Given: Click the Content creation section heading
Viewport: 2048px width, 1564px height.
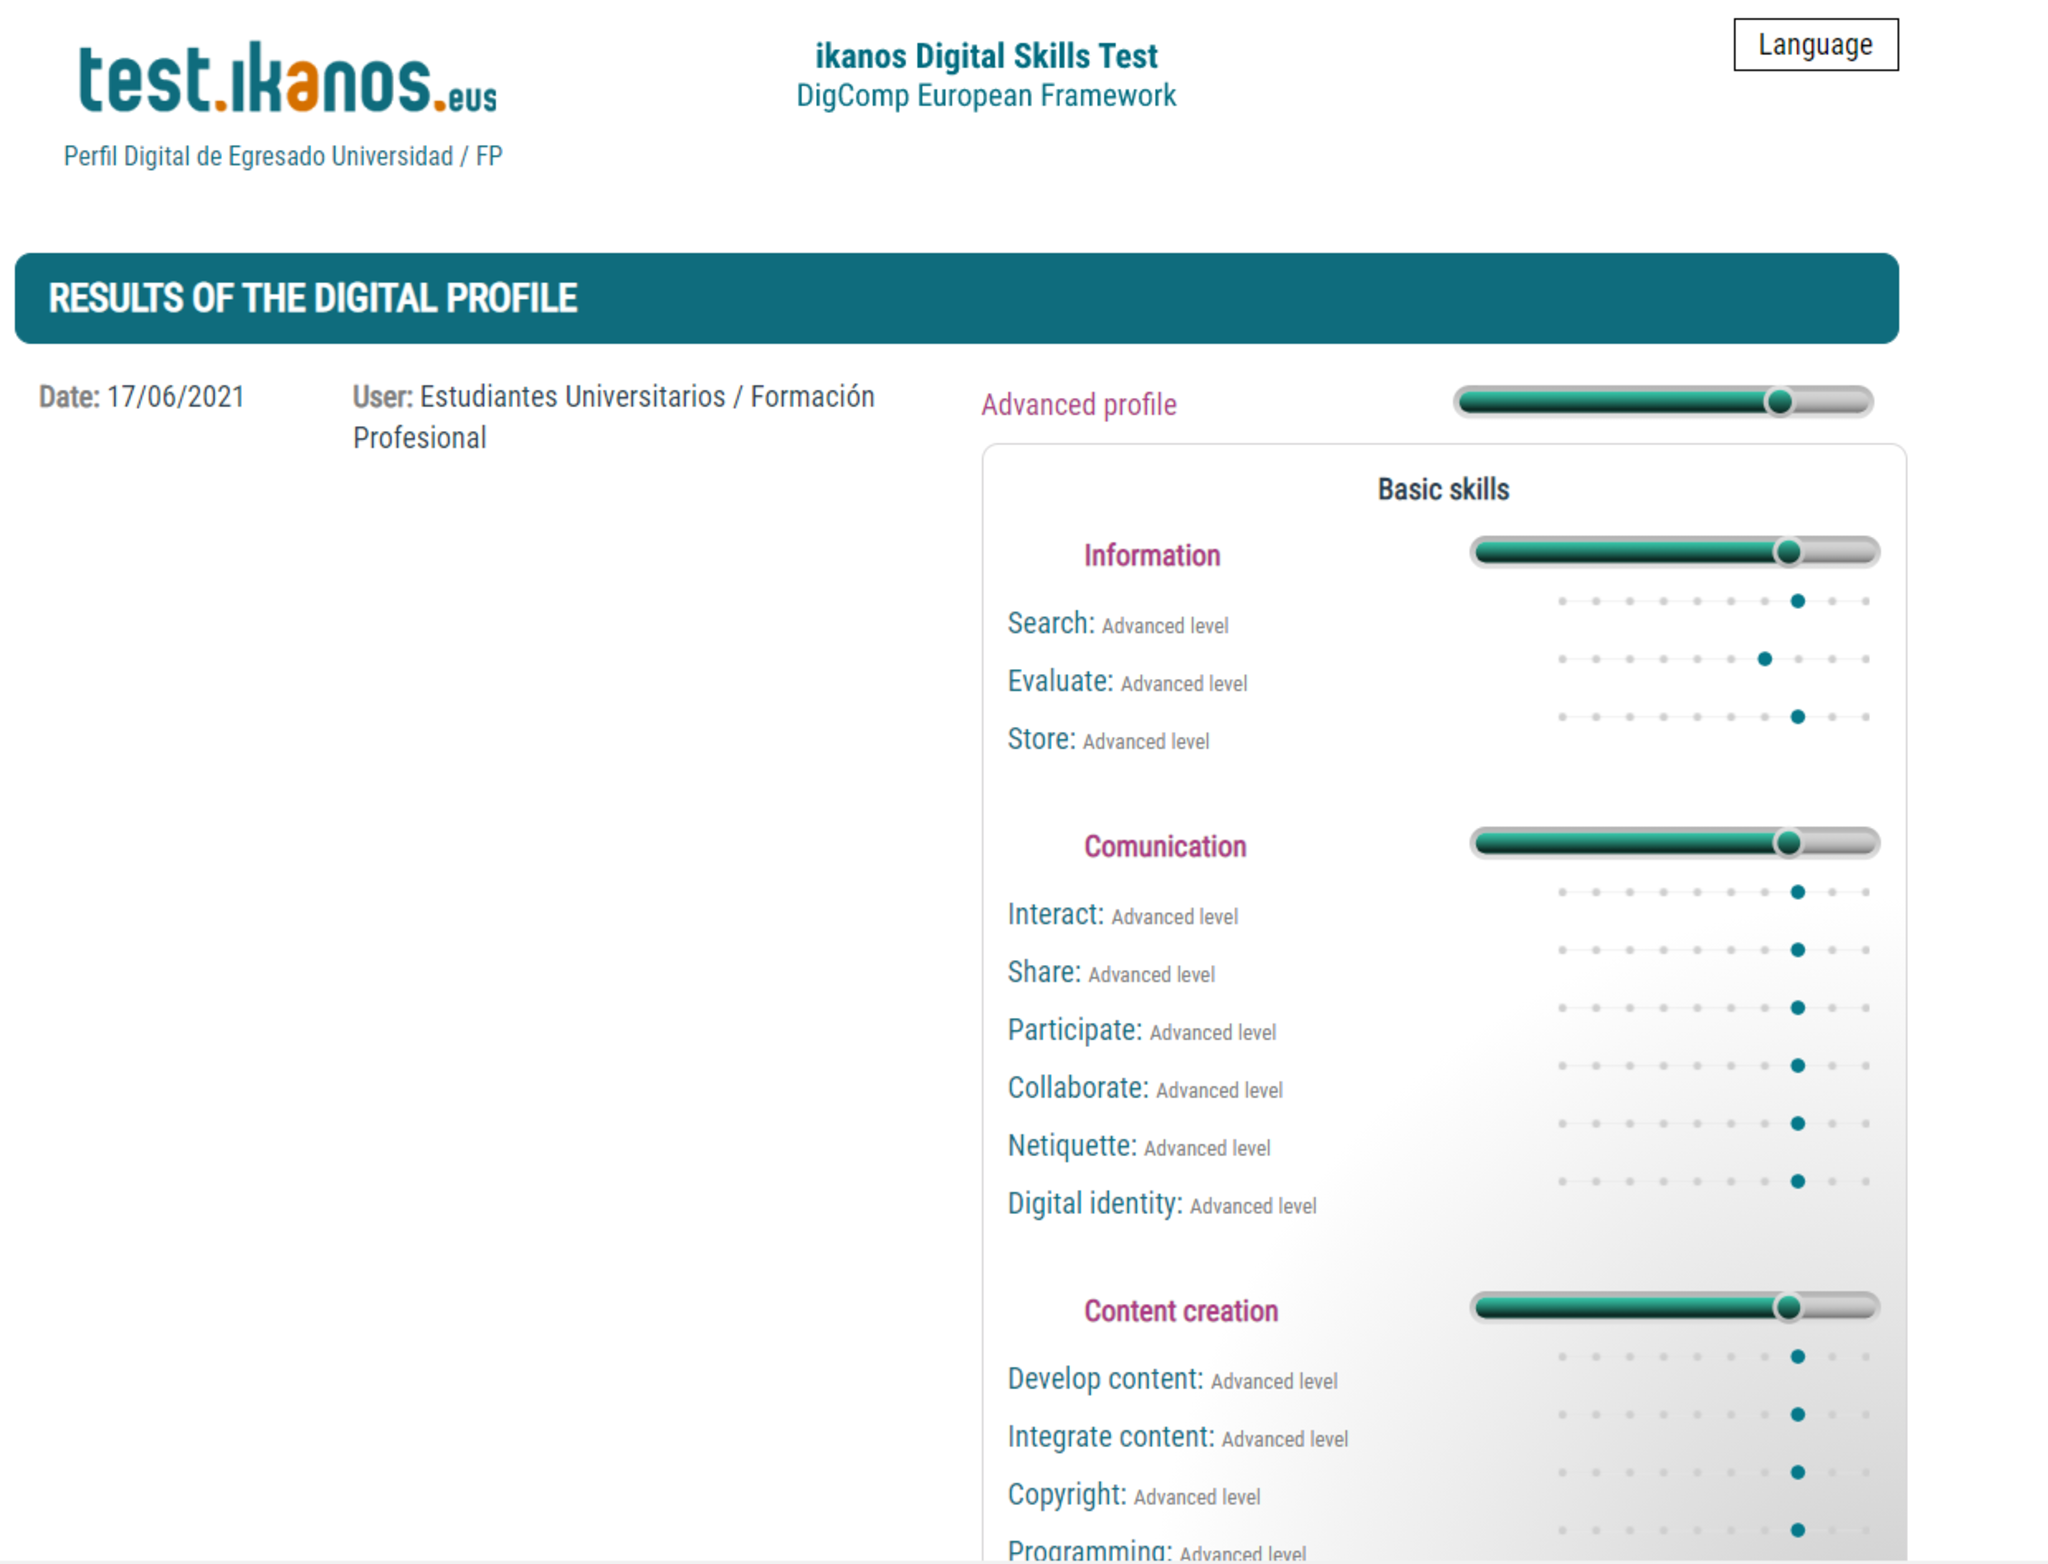Looking at the screenshot, I should [x=1180, y=1311].
